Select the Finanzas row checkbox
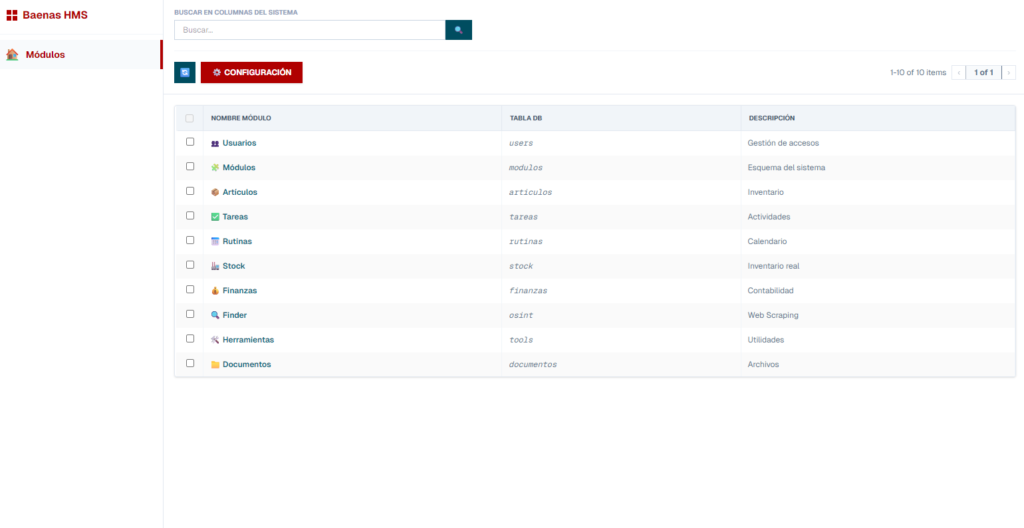 [x=190, y=290]
